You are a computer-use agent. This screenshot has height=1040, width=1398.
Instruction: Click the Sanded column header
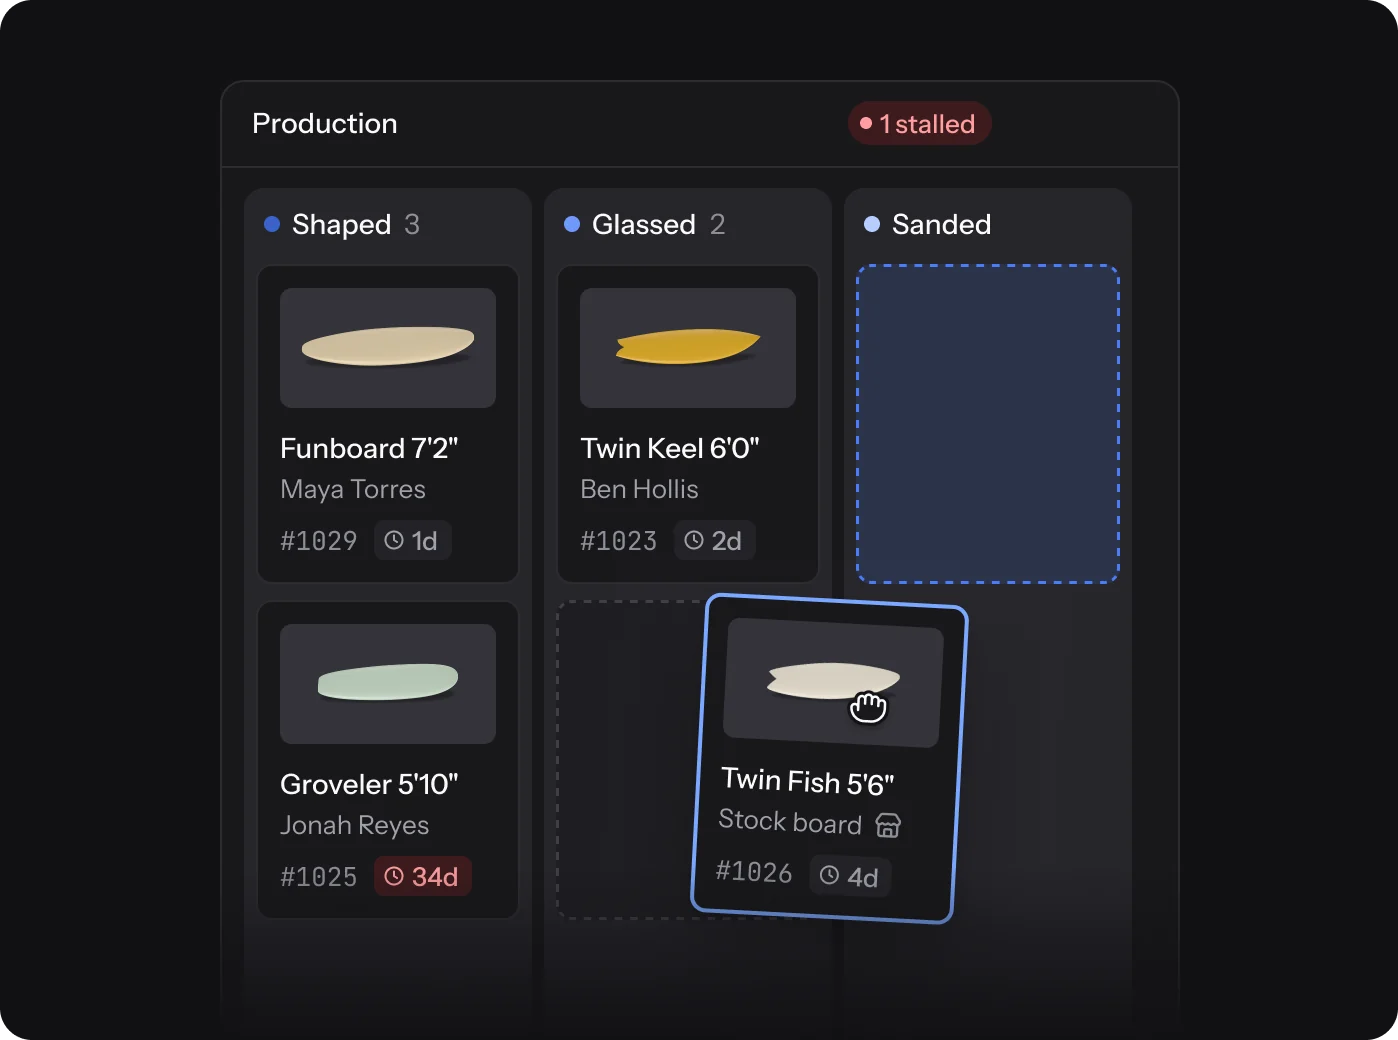click(x=942, y=224)
